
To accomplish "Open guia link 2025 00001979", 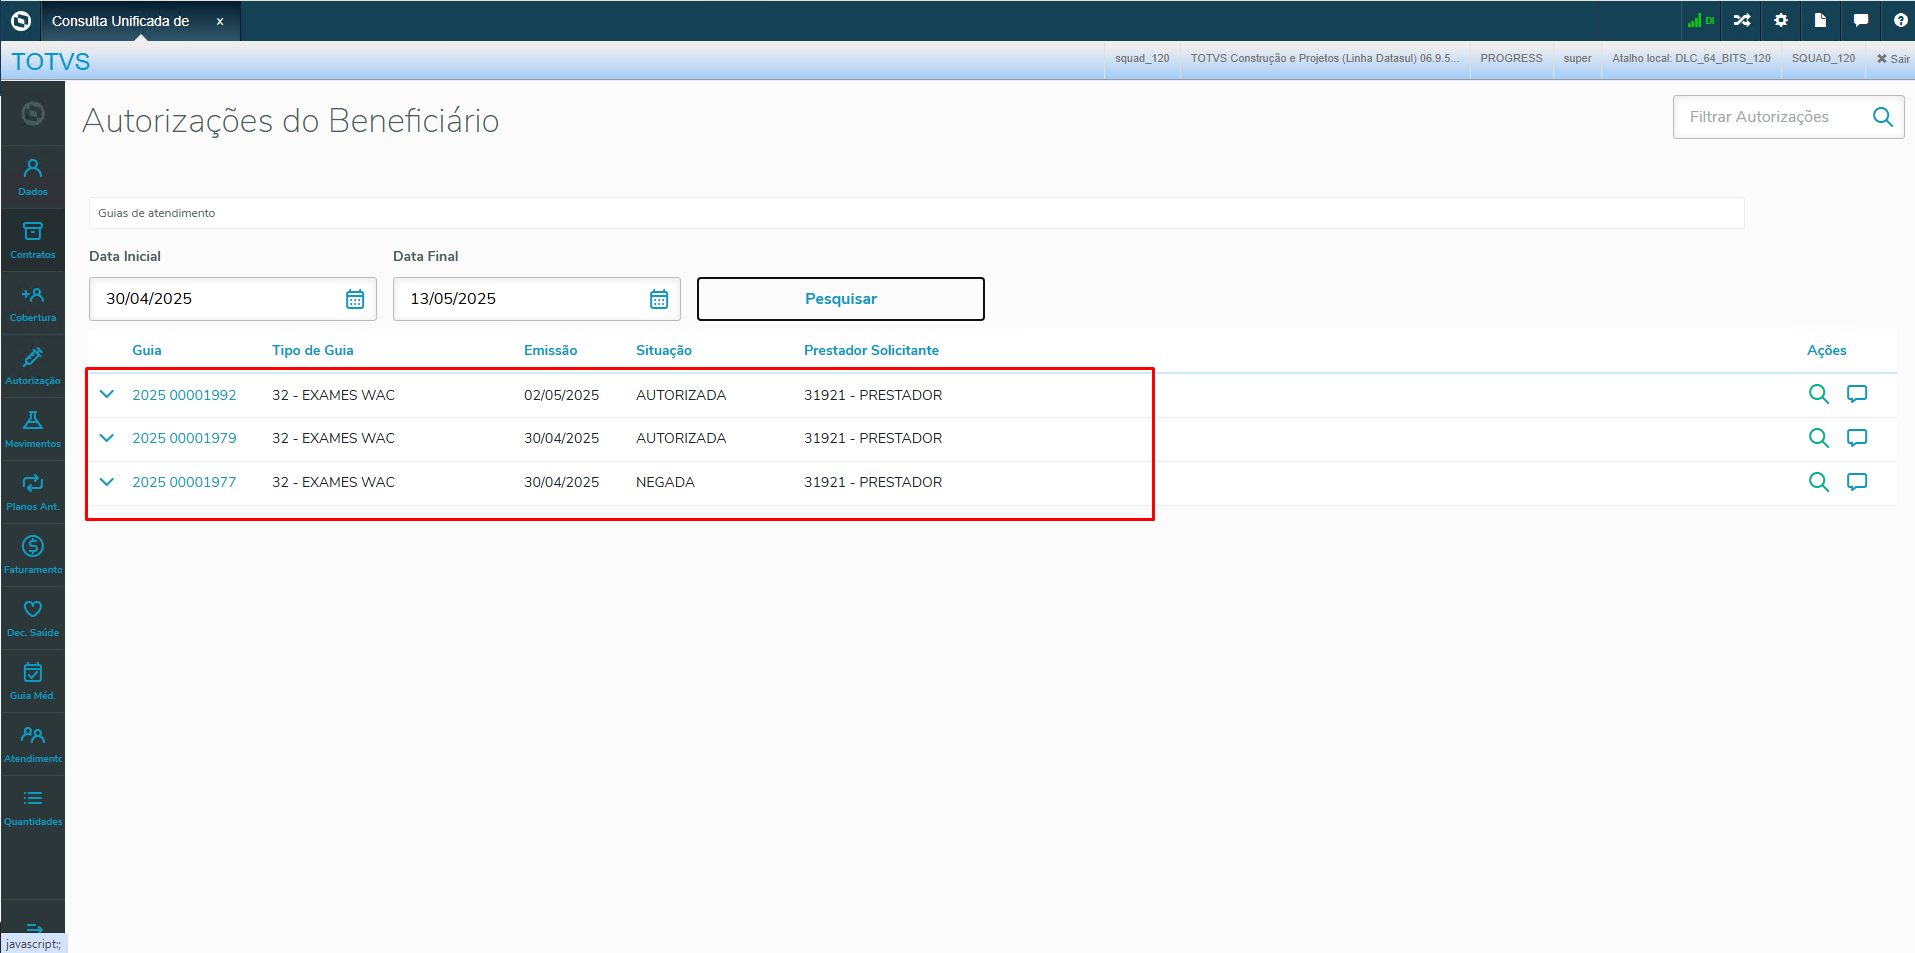I will 184,438.
